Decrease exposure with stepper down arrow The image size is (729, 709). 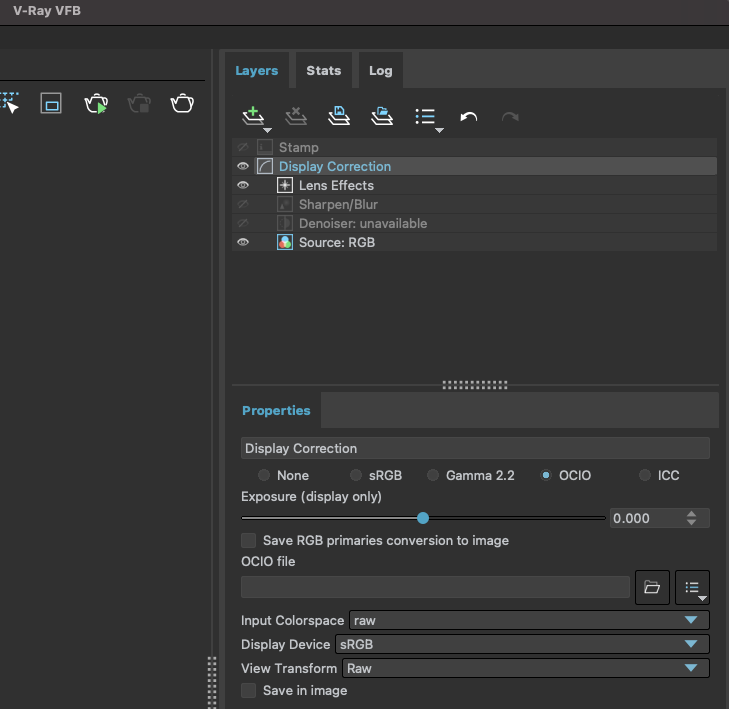[692, 523]
